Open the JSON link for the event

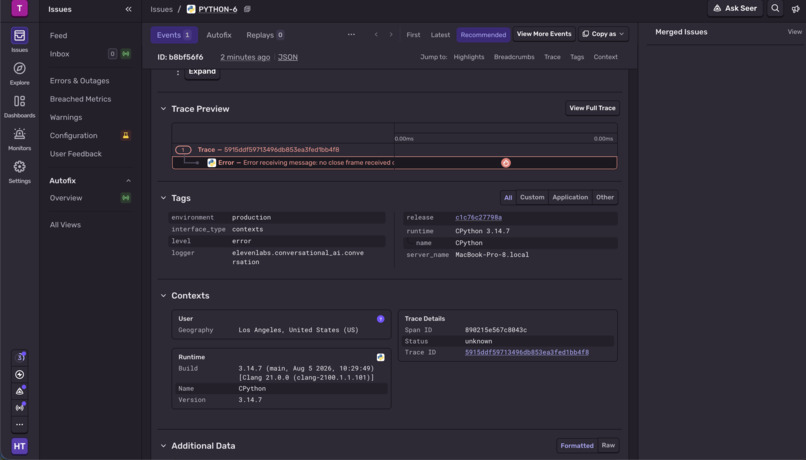tap(288, 57)
